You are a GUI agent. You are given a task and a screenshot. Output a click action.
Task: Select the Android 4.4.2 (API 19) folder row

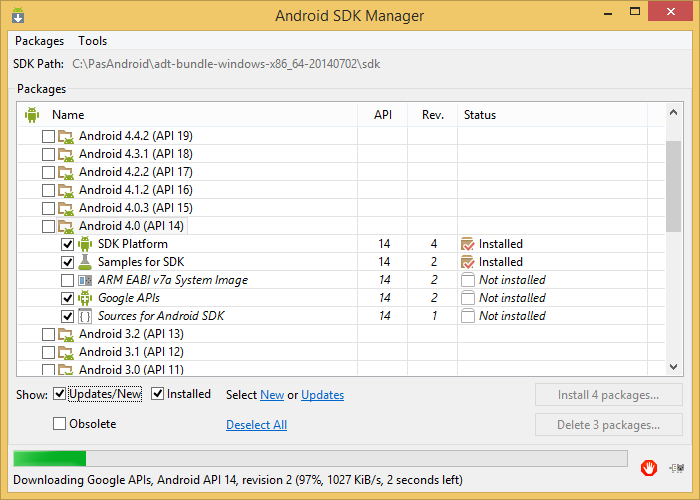(135, 136)
